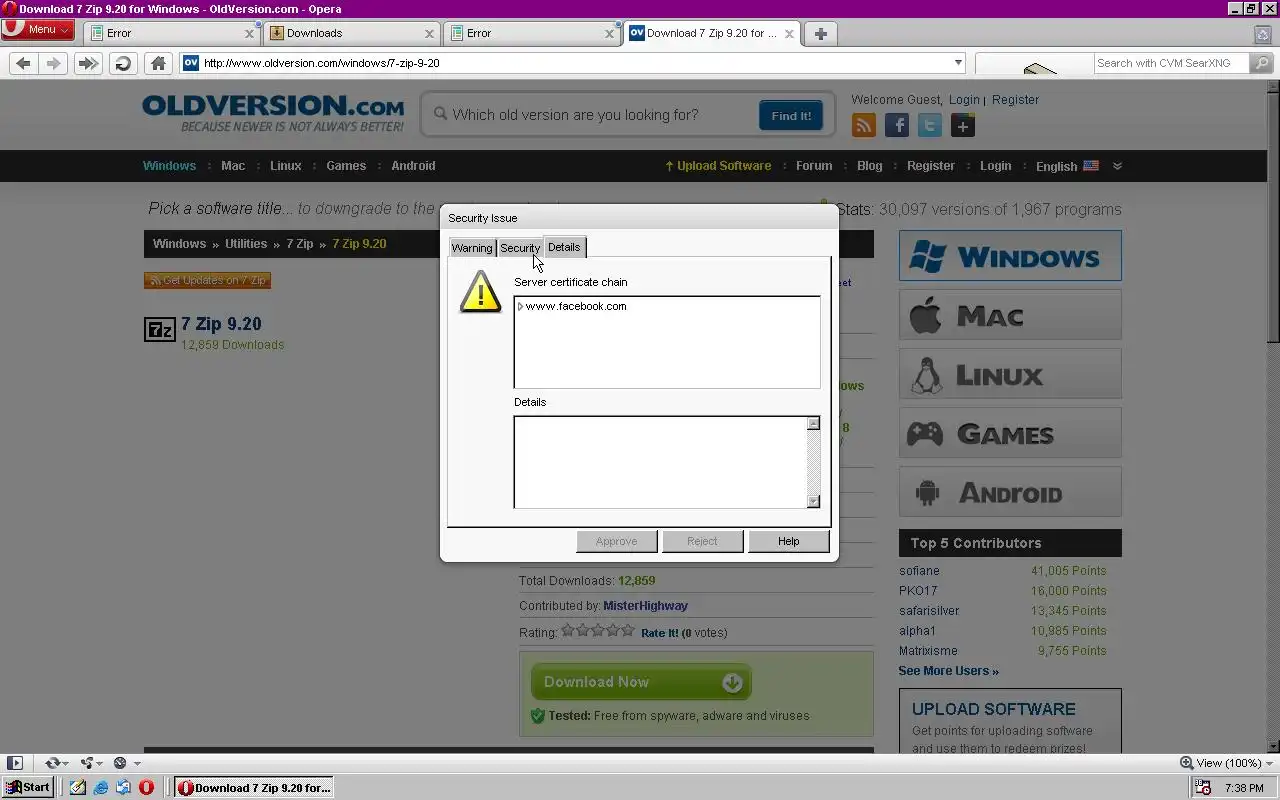Open the closed tabs trash icon

coord(1263,34)
